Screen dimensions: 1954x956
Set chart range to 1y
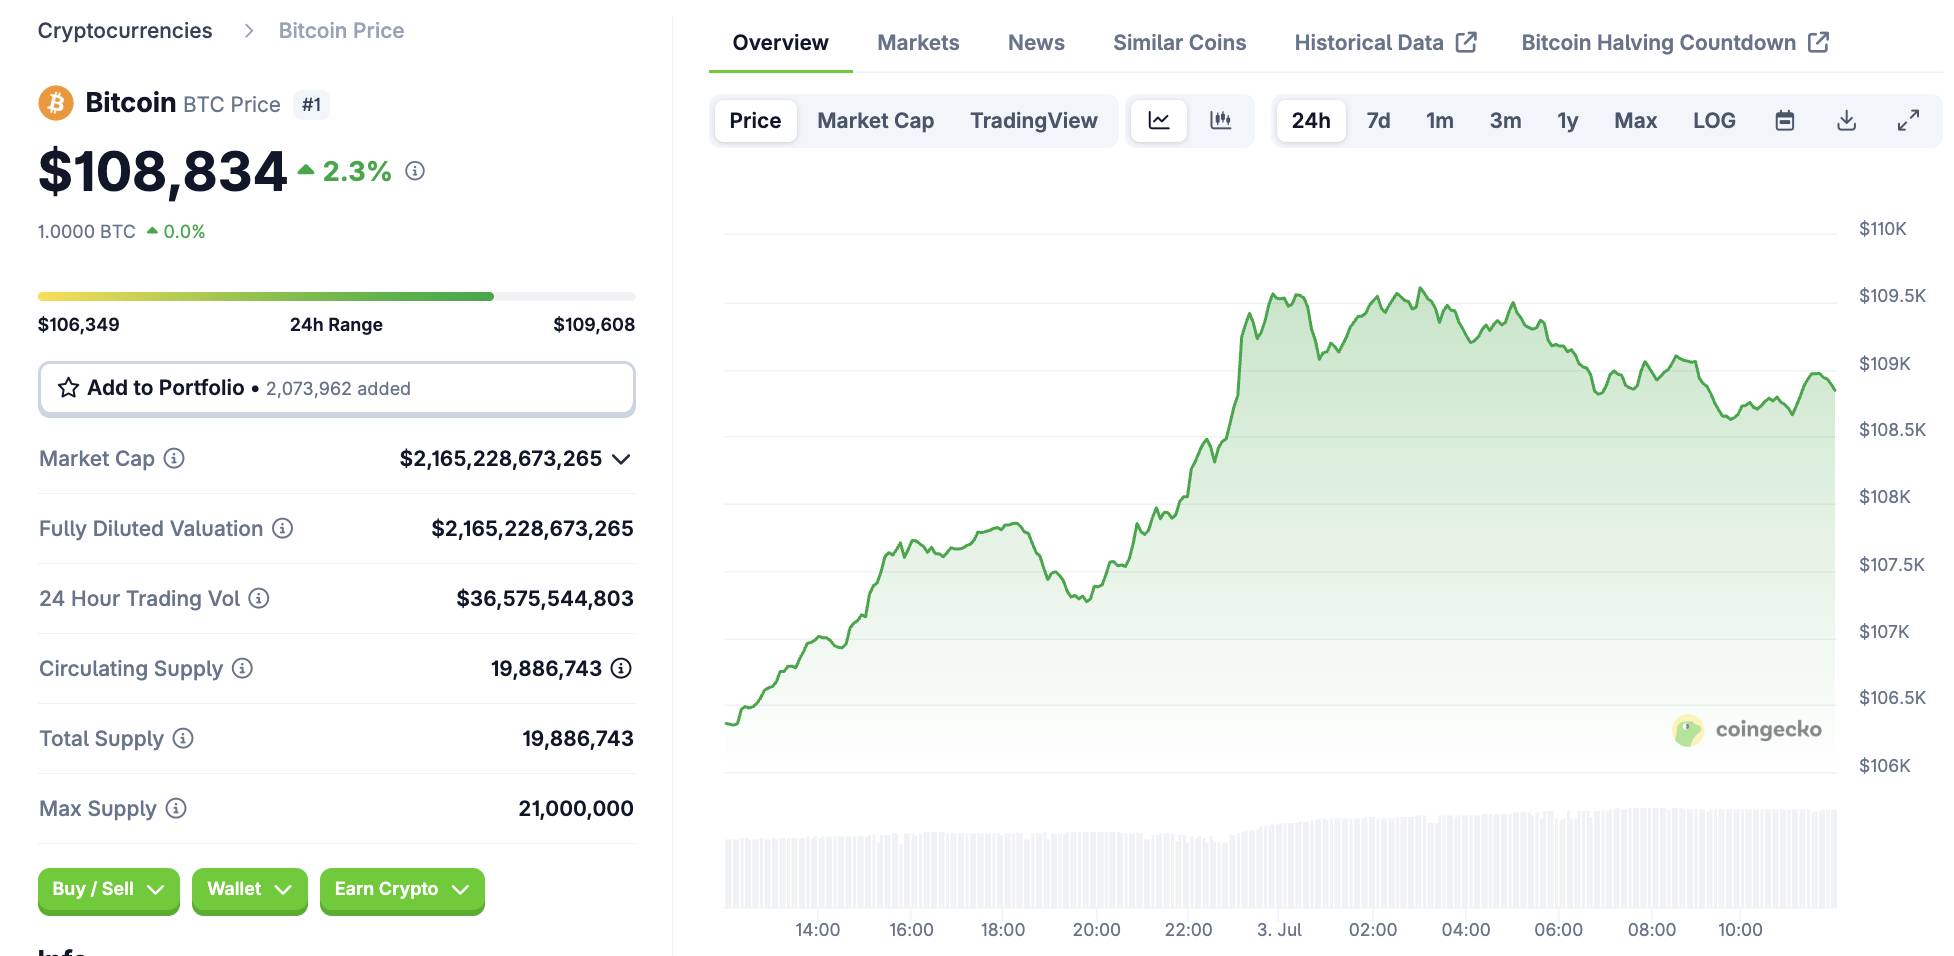coord(1568,121)
